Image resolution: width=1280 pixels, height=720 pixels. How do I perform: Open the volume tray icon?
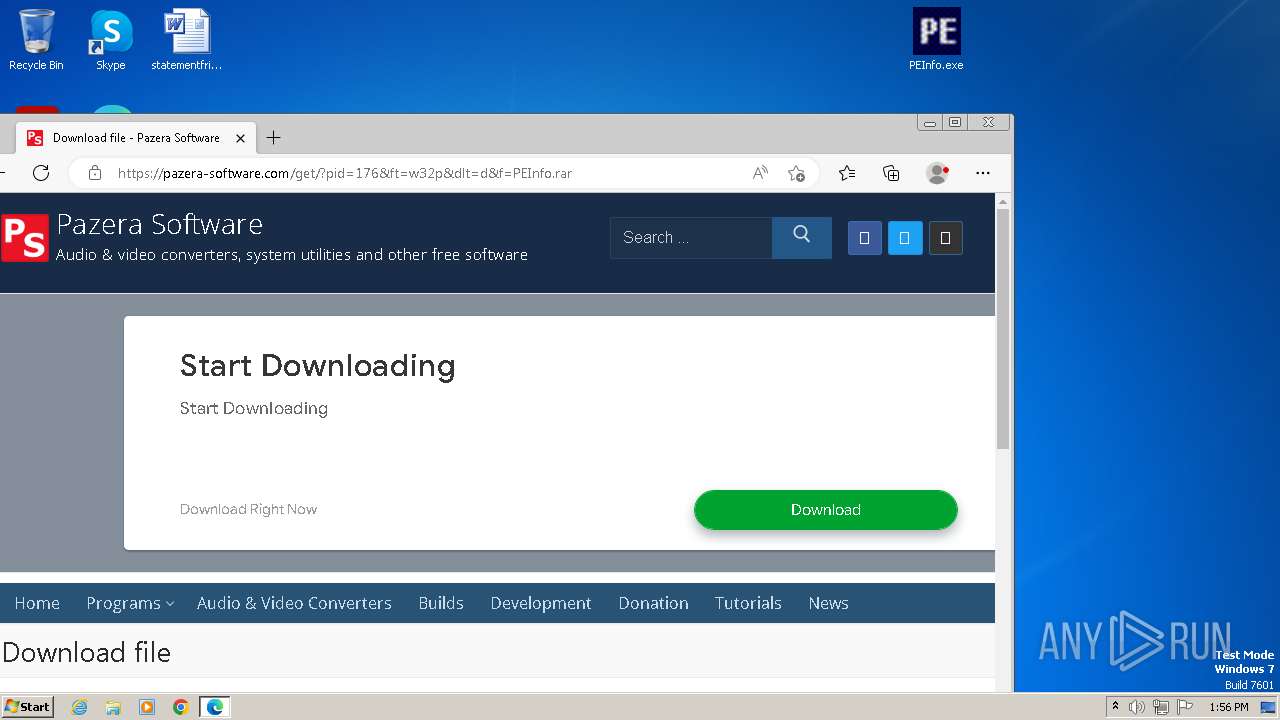click(1137, 707)
